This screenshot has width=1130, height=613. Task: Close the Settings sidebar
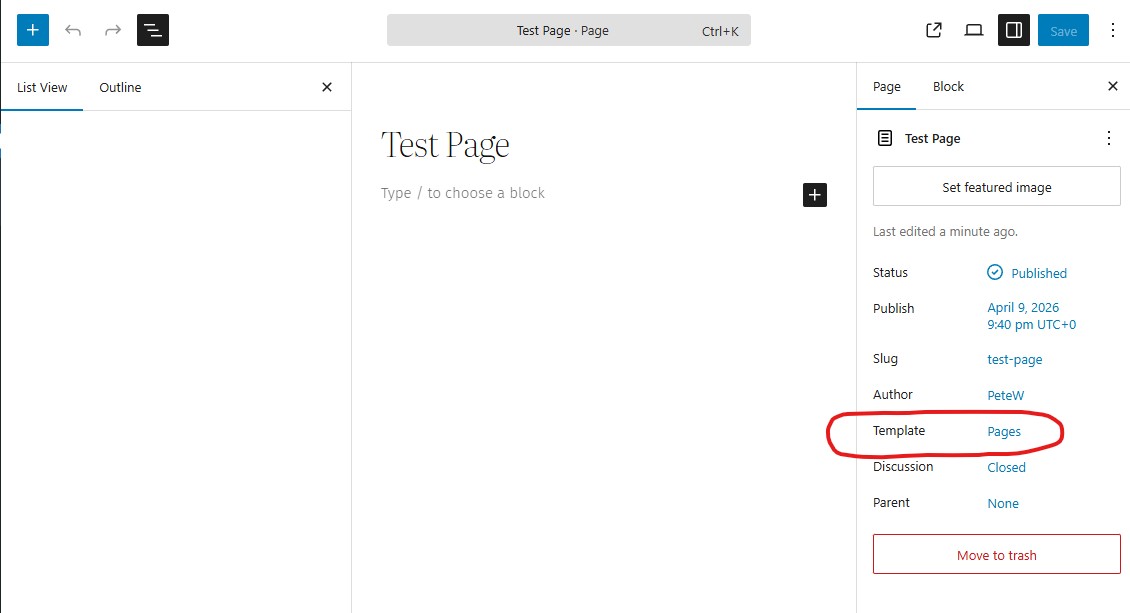(x=1113, y=86)
